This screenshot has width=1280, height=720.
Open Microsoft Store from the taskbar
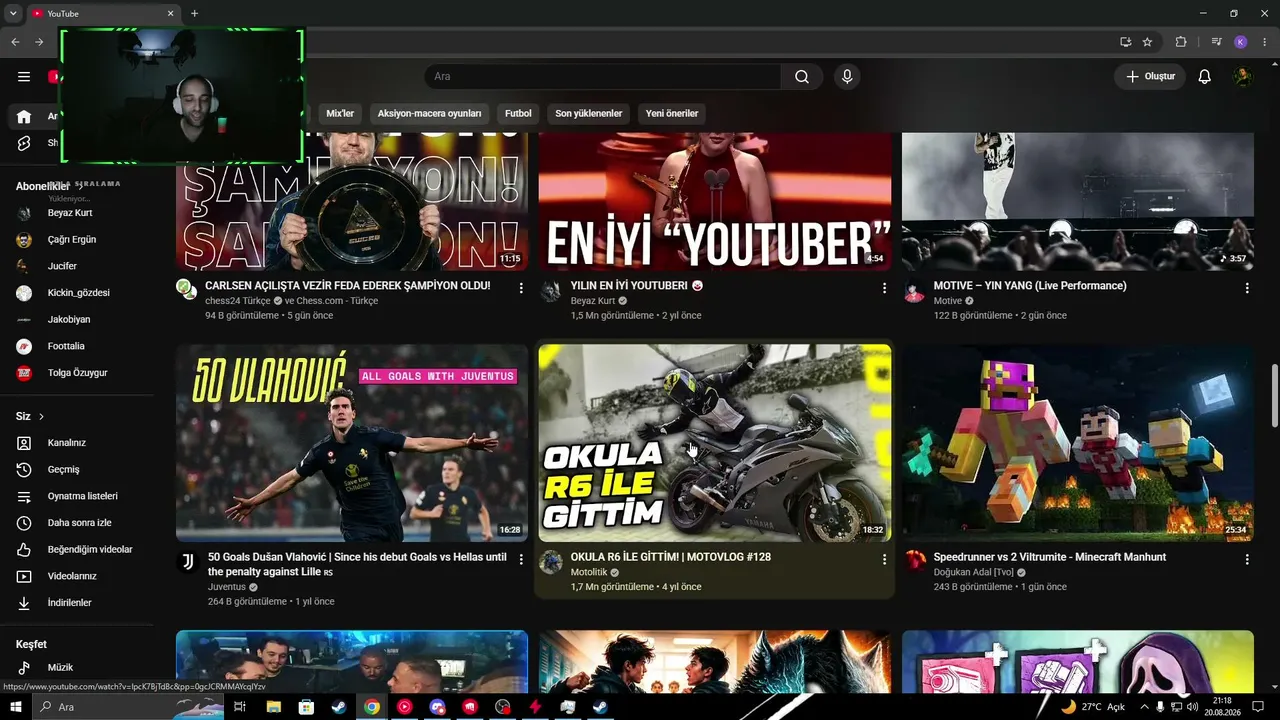tap(307, 707)
